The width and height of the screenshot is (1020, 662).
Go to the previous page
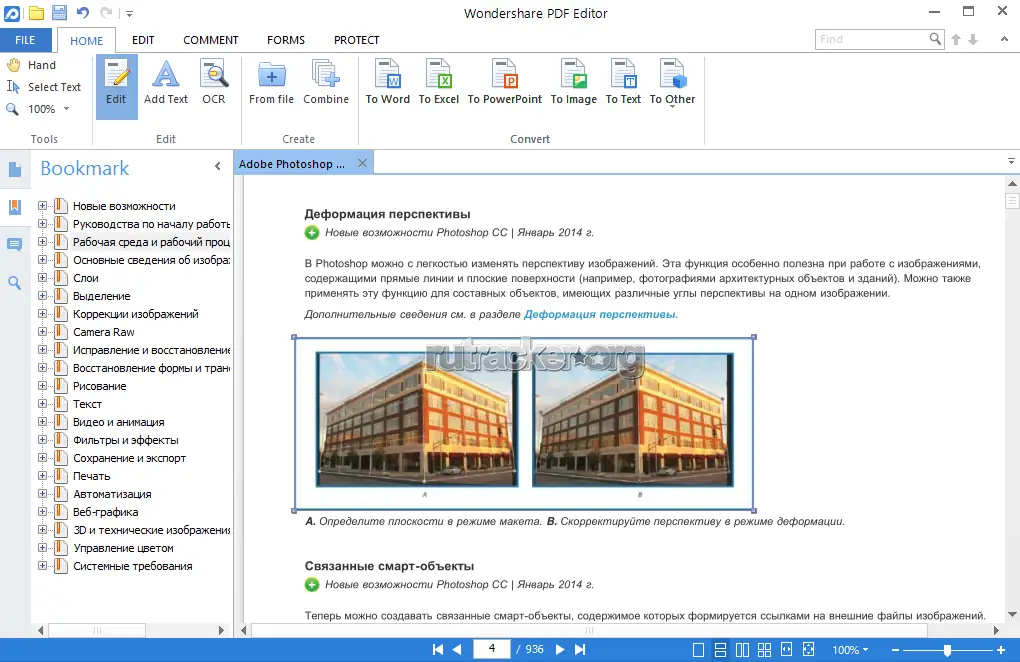click(x=457, y=649)
